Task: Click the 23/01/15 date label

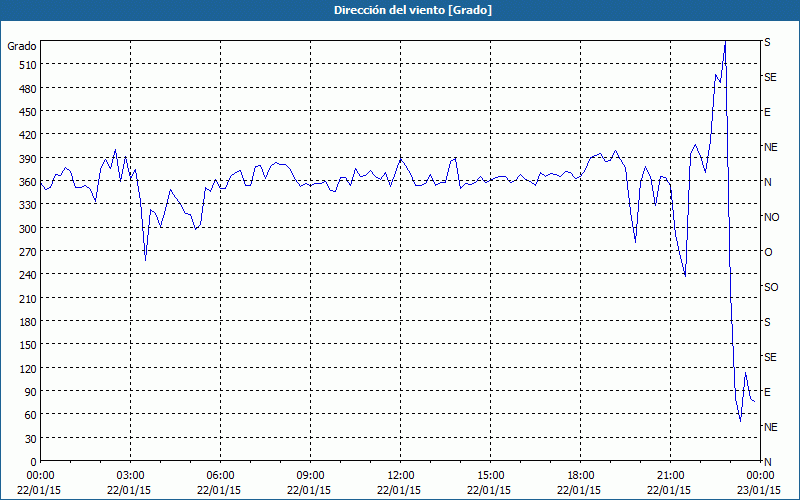Action: click(759, 490)
